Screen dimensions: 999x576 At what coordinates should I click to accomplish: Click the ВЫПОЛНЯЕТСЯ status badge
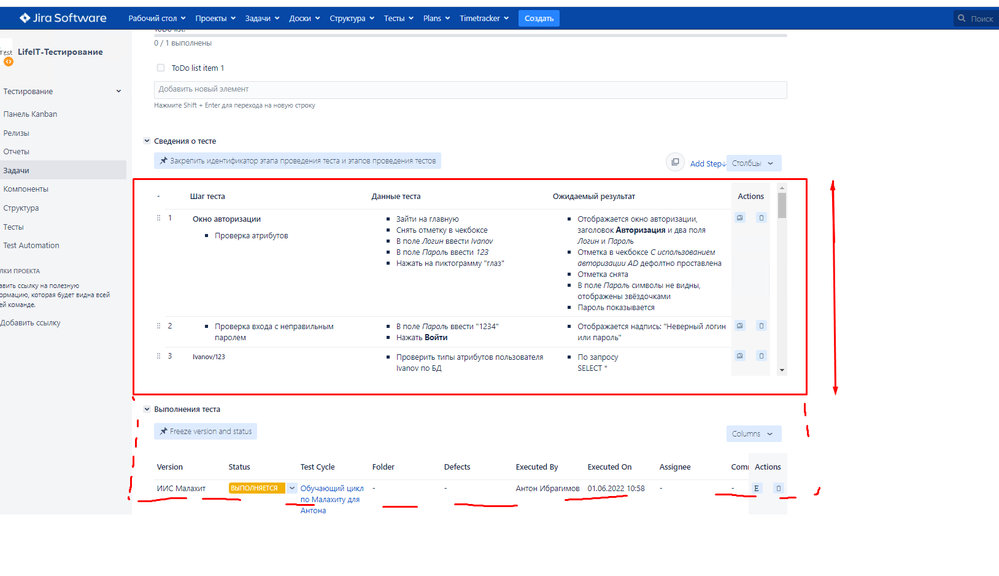tap(257, 488)
